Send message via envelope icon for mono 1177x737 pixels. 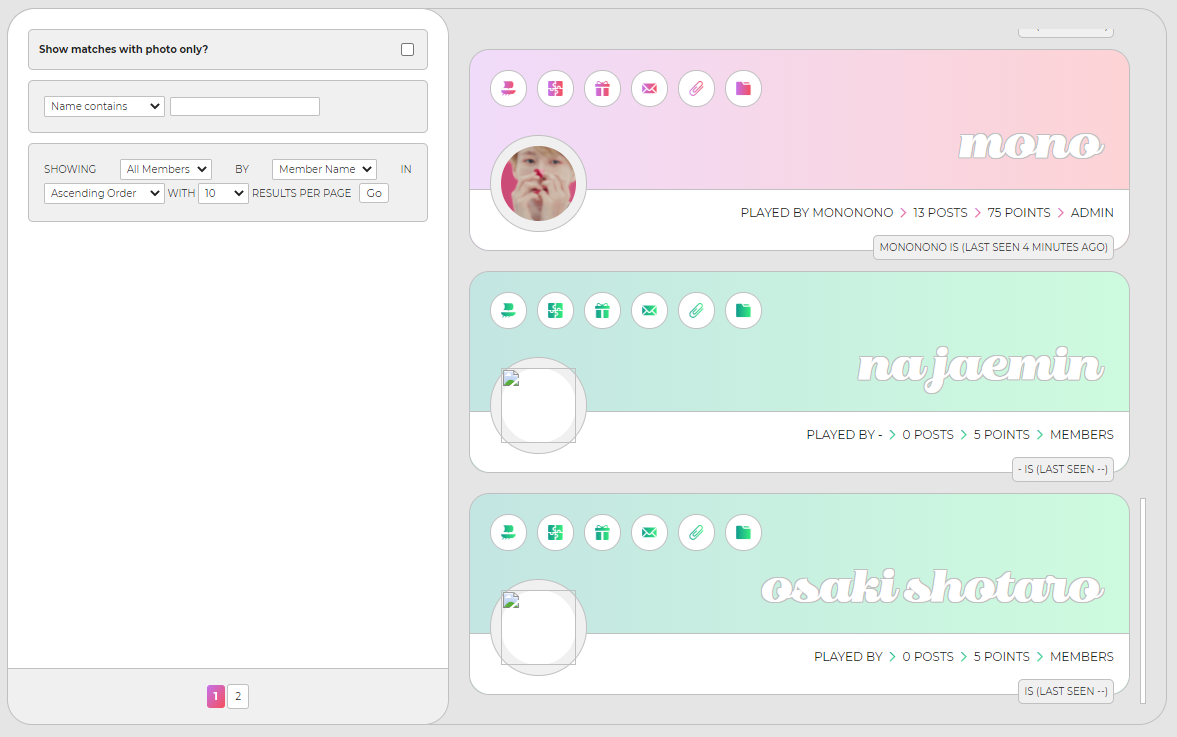point(649,89)
